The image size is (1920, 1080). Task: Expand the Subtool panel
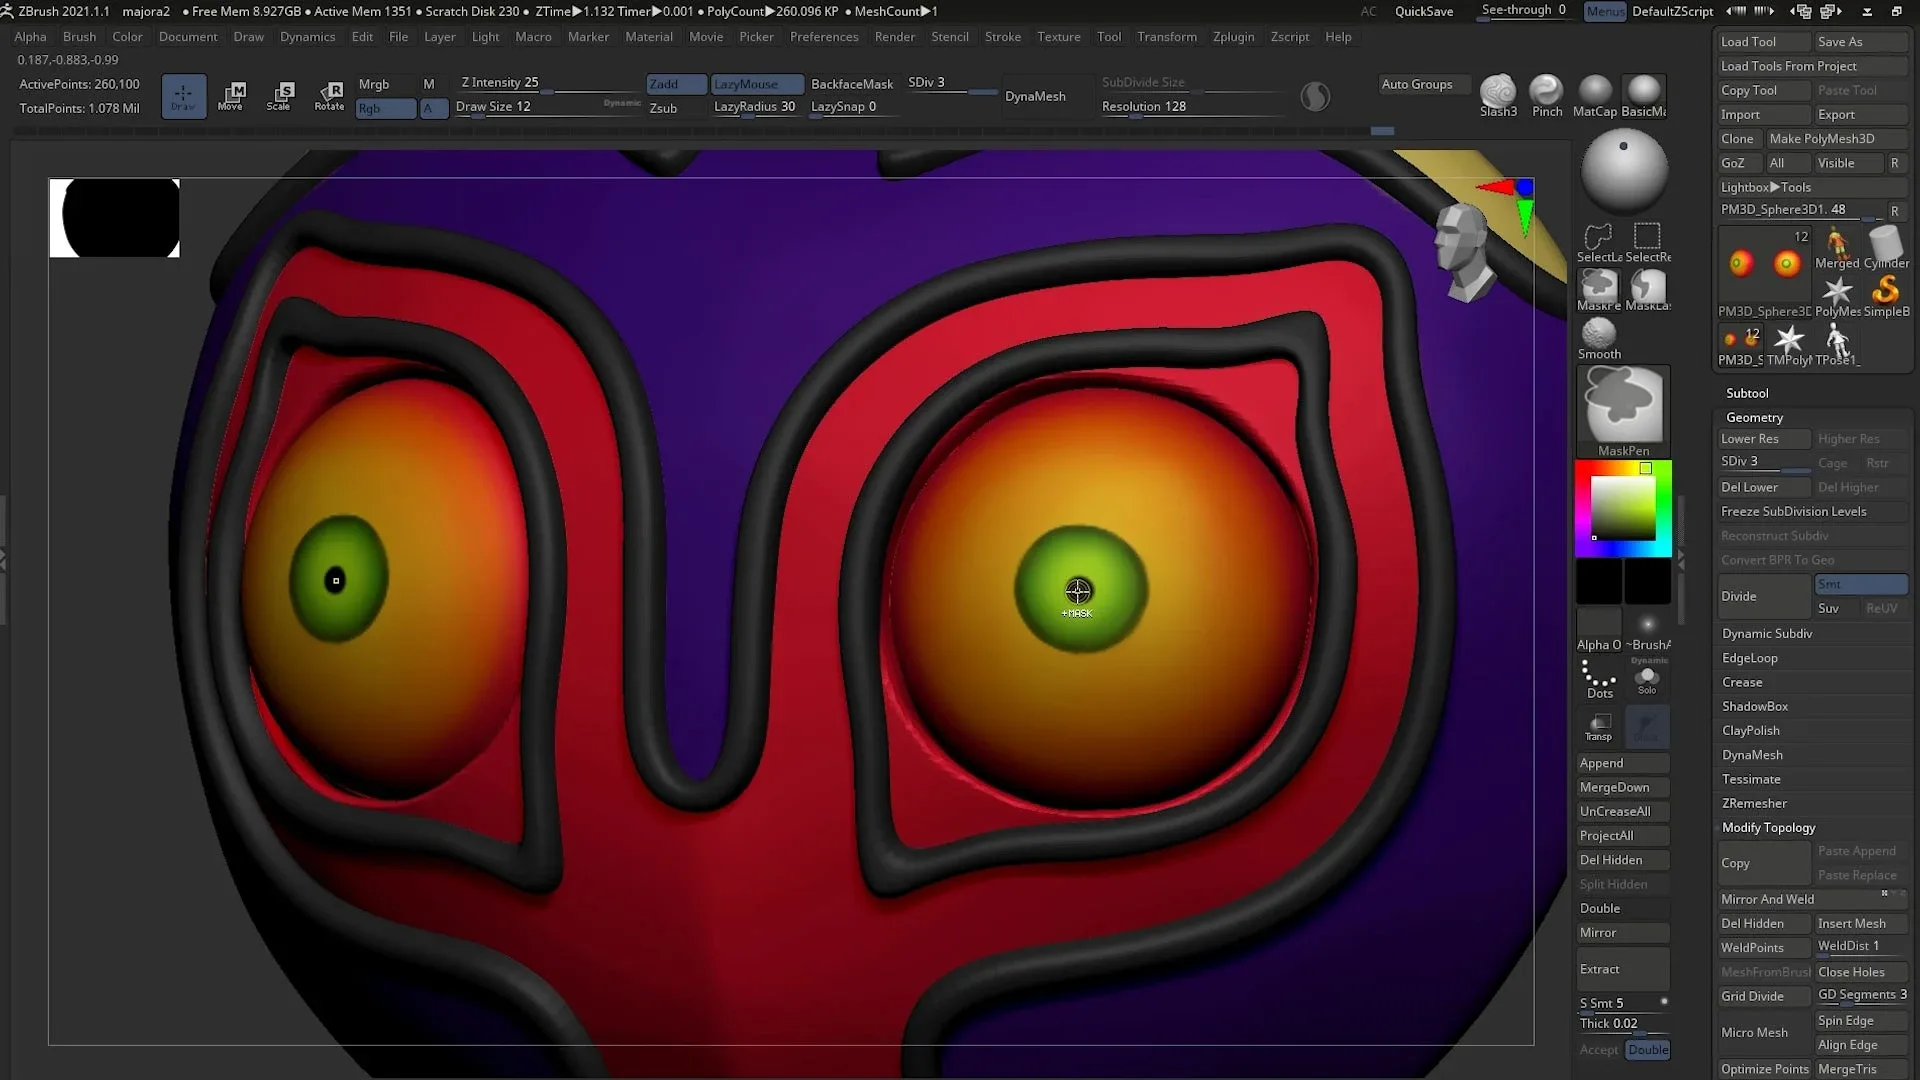[x=1747, y=393]
